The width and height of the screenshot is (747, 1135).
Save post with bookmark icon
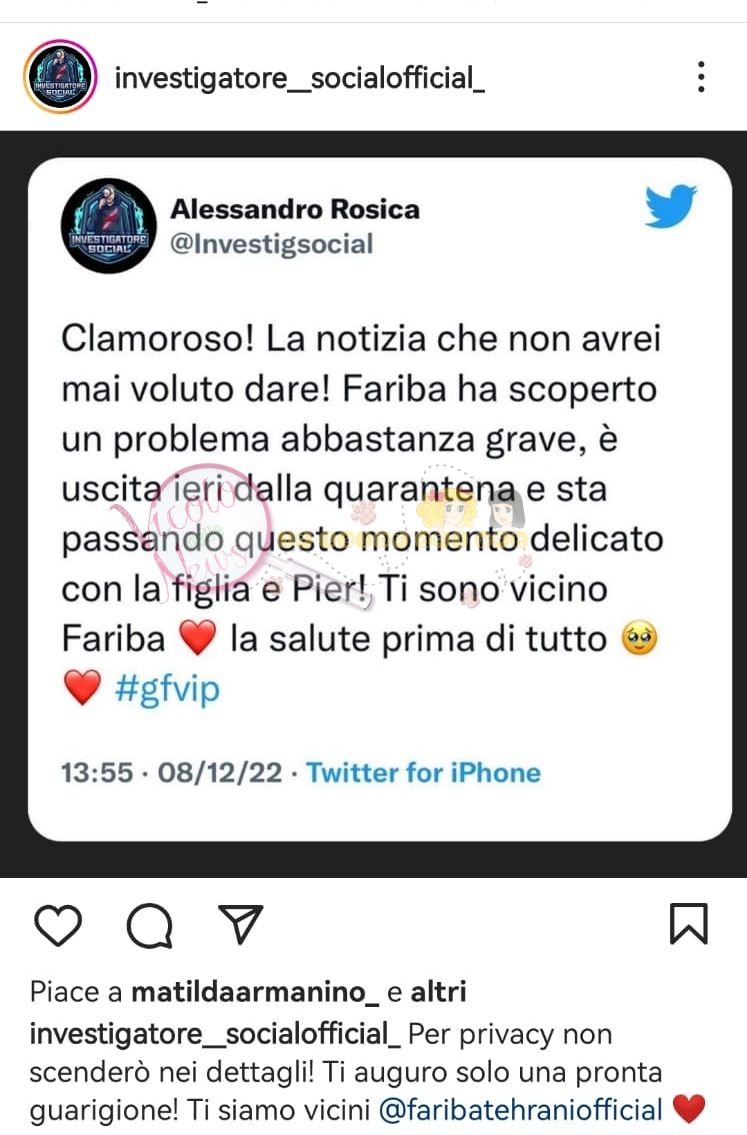[688, 924]
